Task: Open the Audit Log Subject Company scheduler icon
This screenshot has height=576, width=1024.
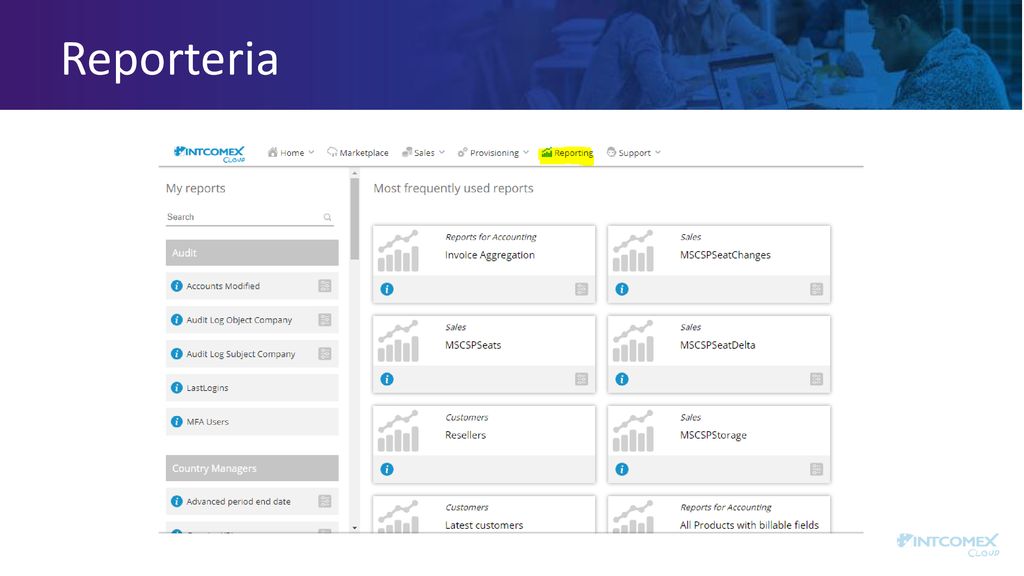Action: [x=325, y=354]
